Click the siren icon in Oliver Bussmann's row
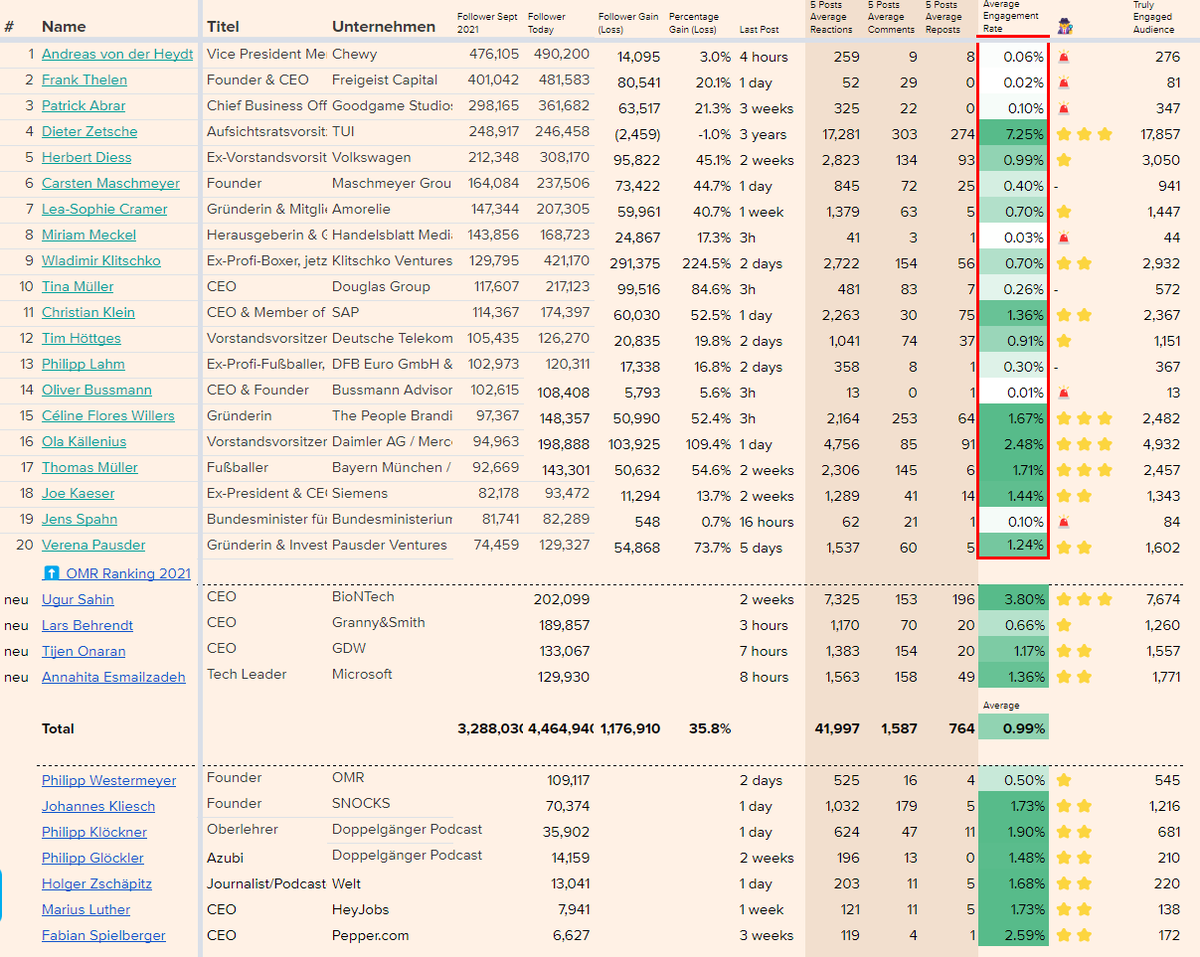 pos(1062,393)
